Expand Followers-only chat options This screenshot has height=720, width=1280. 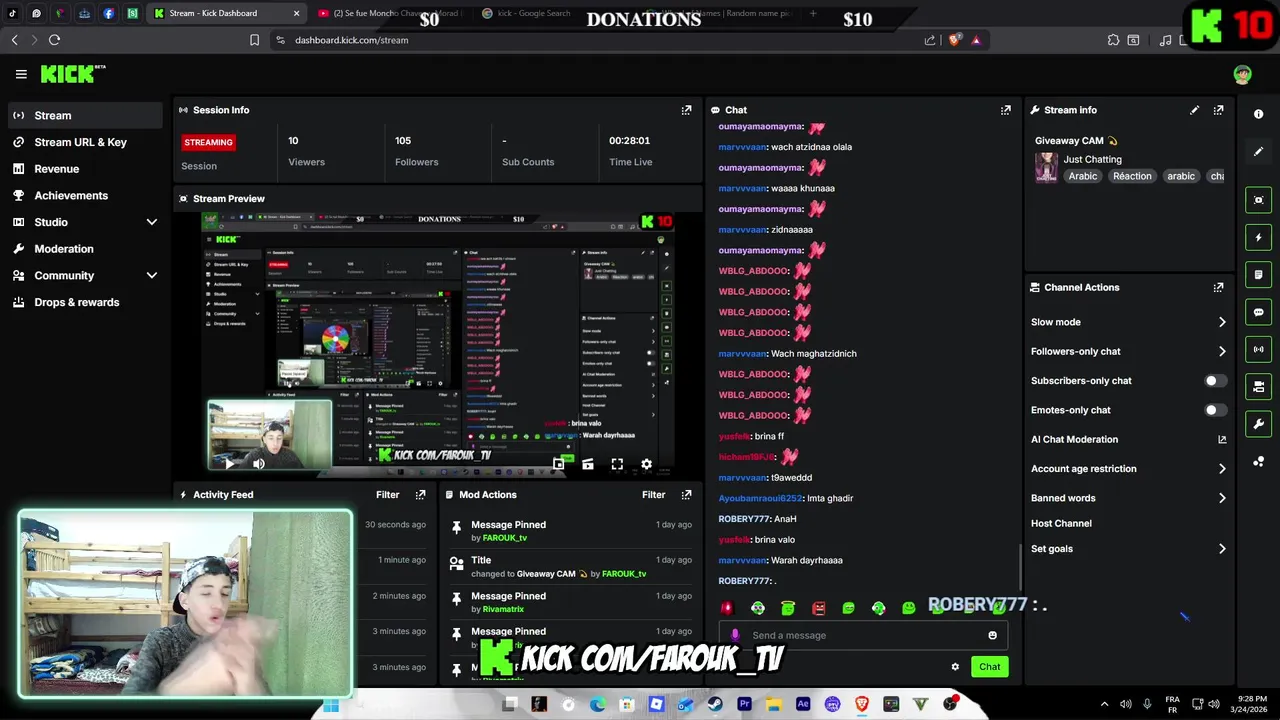1221,351
